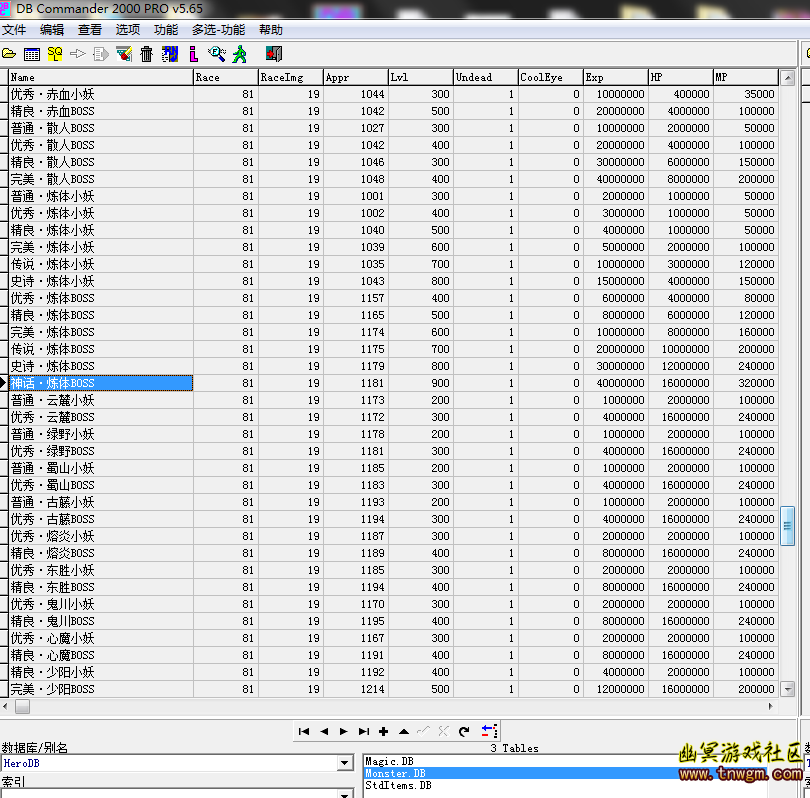Click the vertical scrollbar thumb
Screen dimensions: 810x798
pyautogui.click(x=788, y=526)
